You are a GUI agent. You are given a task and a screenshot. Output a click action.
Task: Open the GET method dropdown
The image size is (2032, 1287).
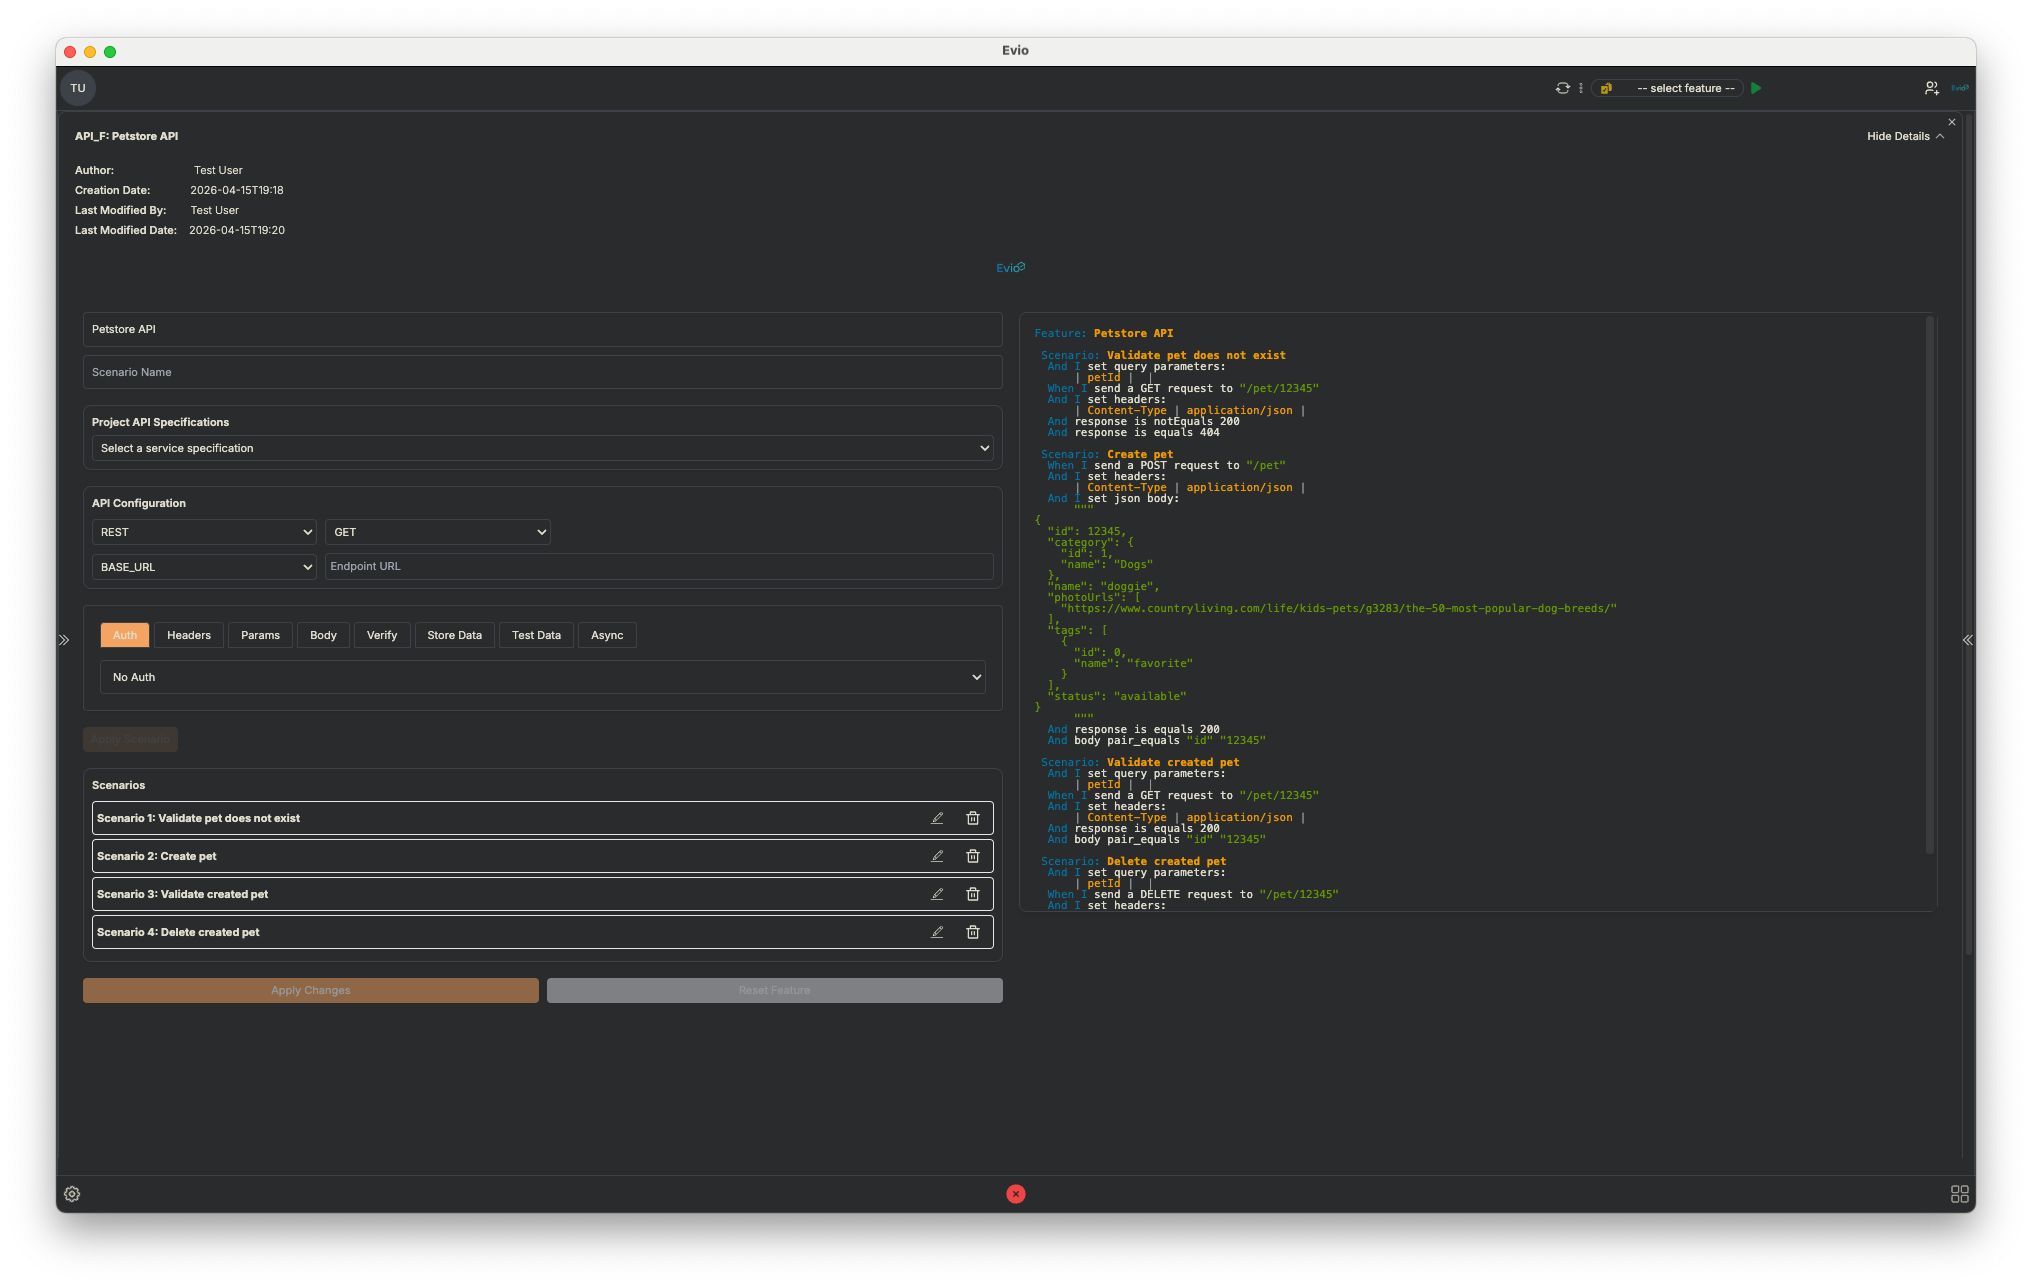pyautogui.click(x=438, y=532)
